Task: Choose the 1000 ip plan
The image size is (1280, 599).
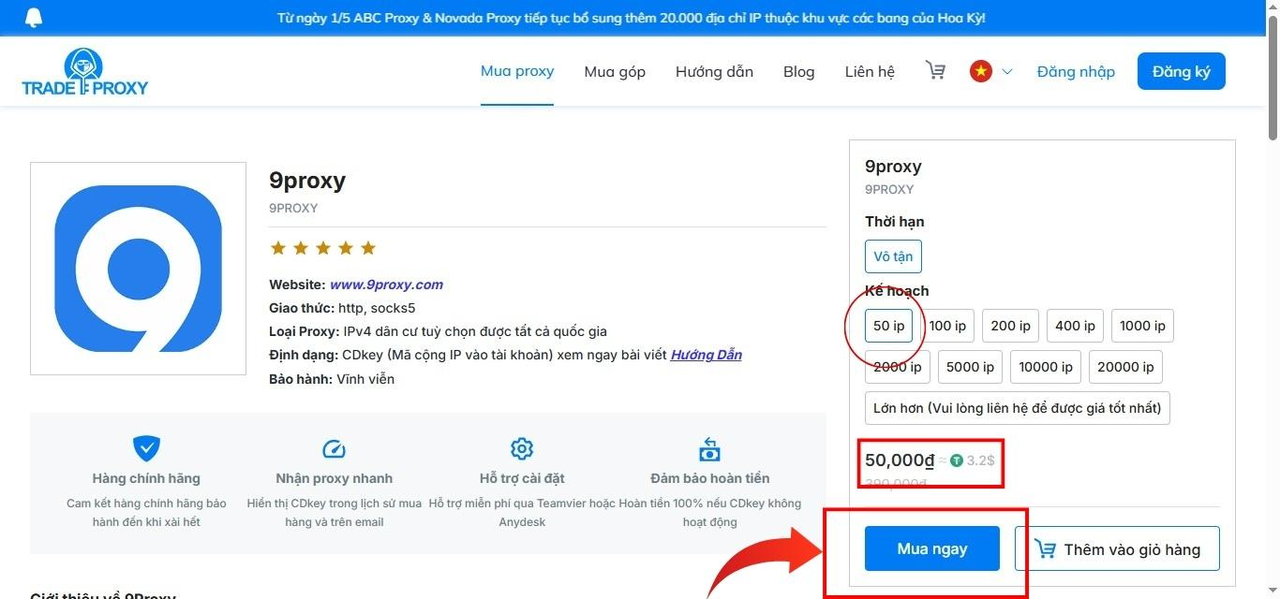Action: tap(1142, 326)
